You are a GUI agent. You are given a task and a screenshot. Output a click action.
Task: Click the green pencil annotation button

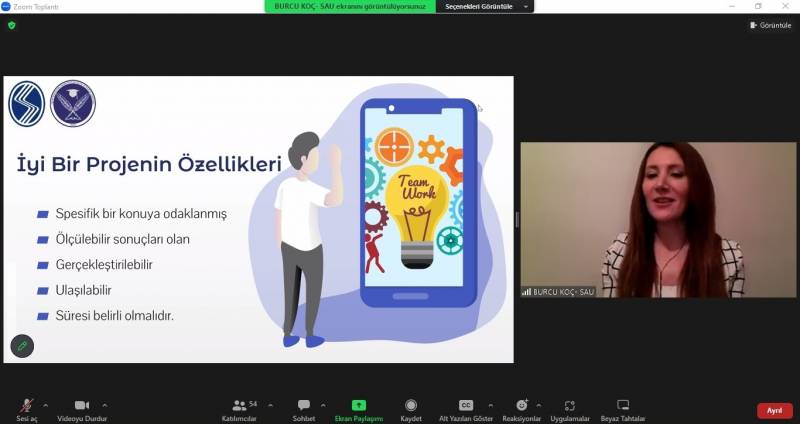[x=21, y=346]
